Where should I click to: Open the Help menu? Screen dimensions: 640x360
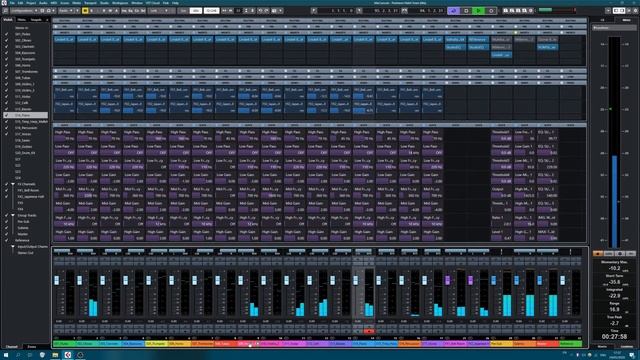[x=175, y=3]
